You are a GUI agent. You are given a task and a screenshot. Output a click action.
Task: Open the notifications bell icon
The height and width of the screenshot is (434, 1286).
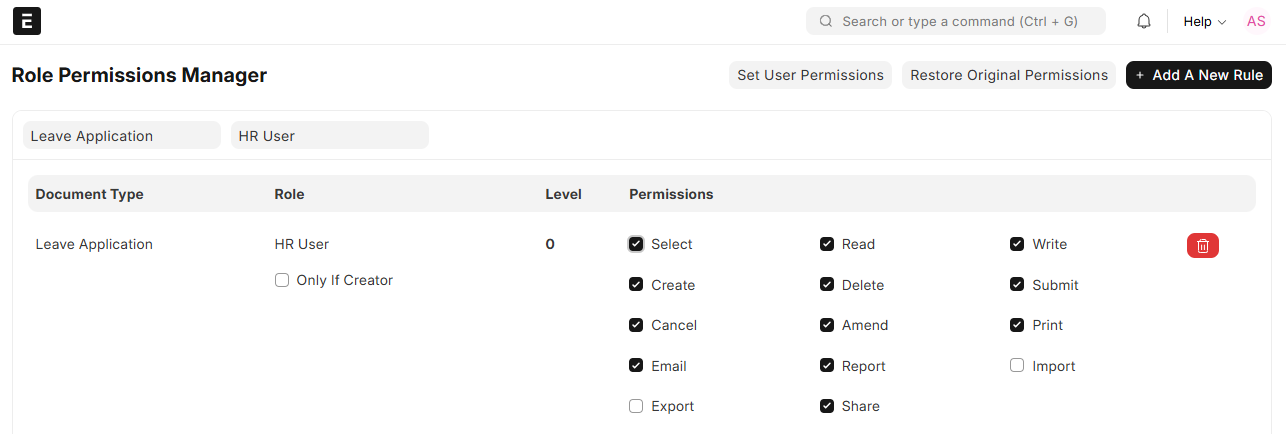(x=1144, y=21)
